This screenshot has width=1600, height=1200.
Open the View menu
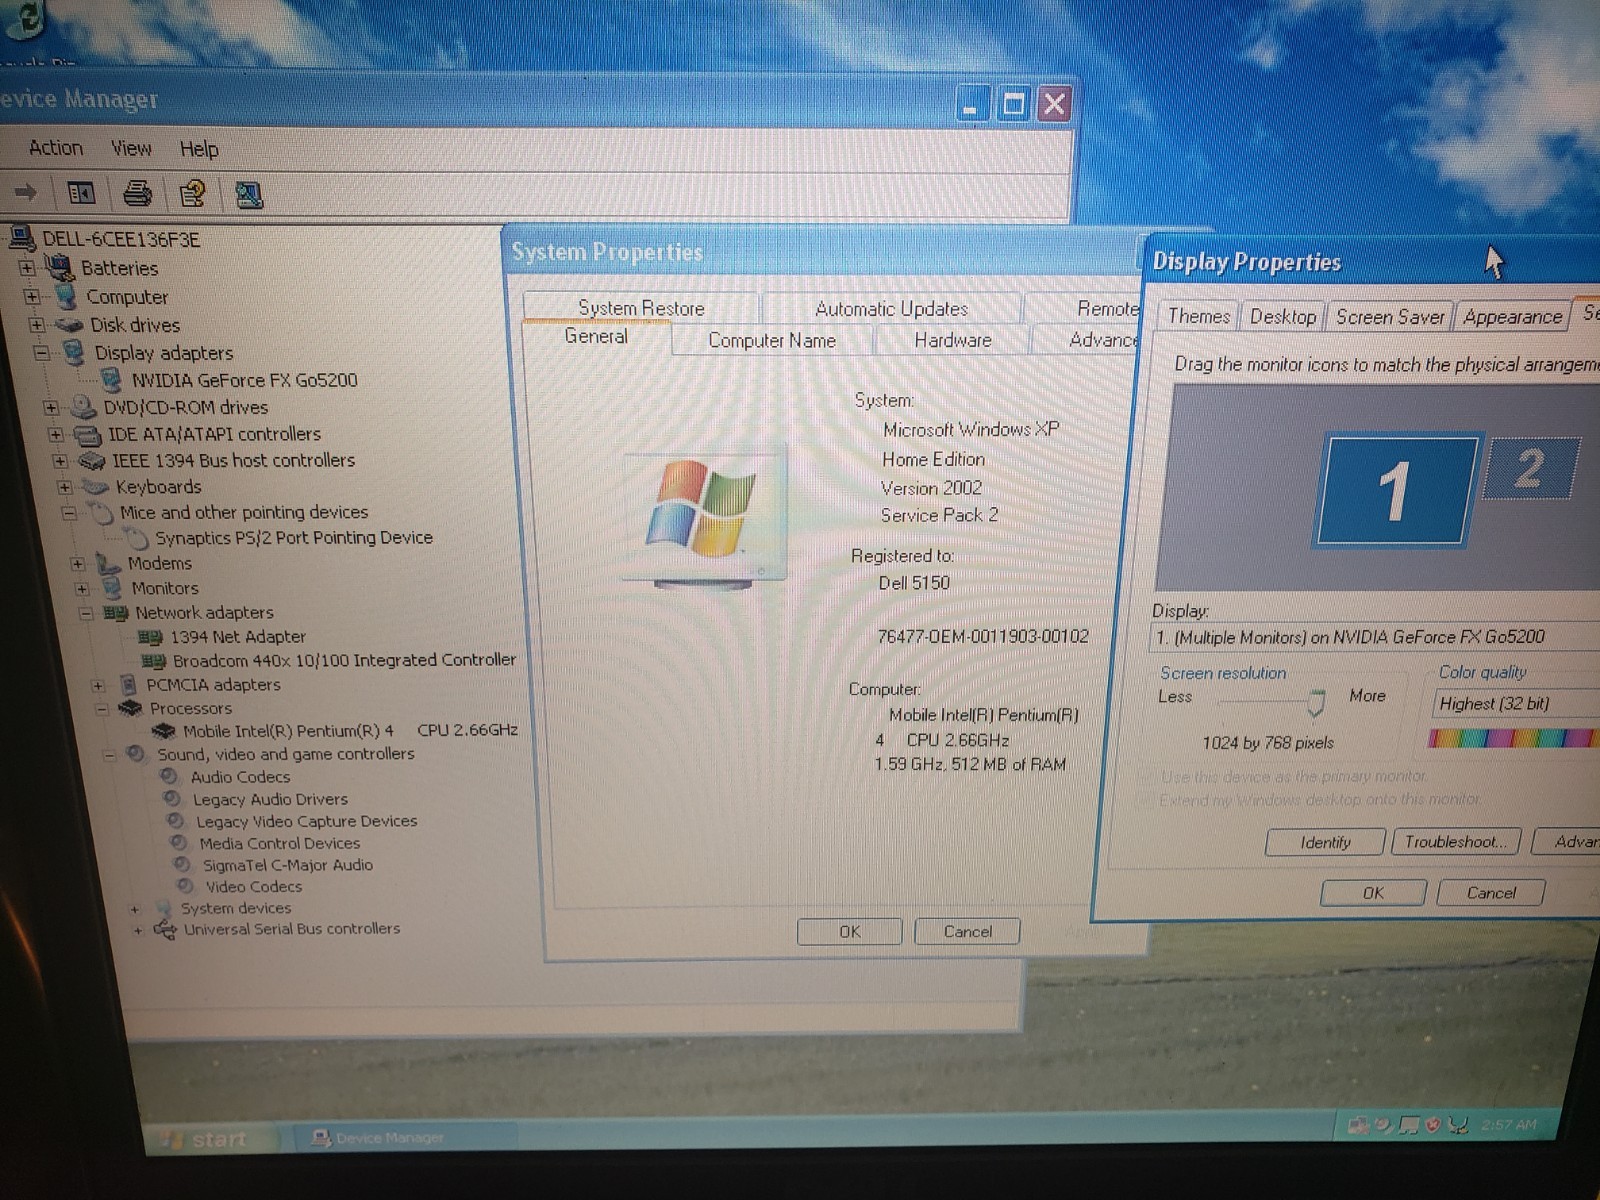pyautogui.click(x=131, y=149)
